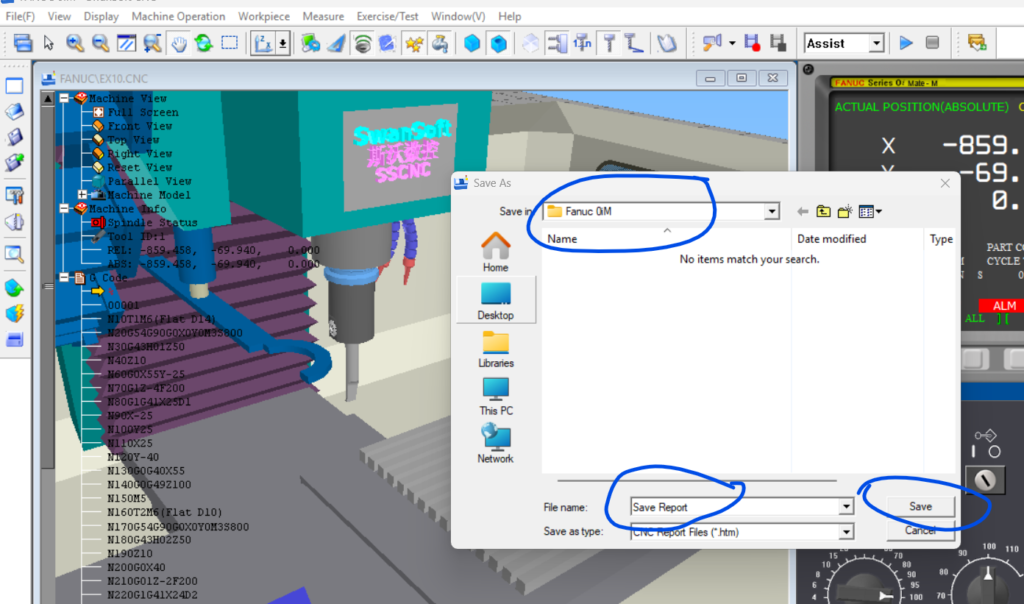The width and height of the screenshot is (1024, 604).
Task: Click the create new folder icon
Action: 845,211
